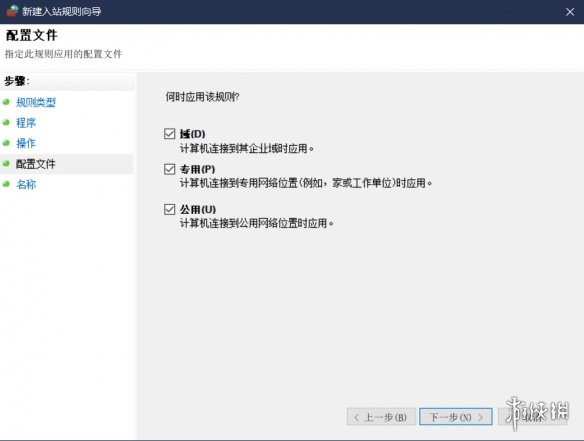The image size is (584, 441).
Task: Go to the 名称 step
Action: click(26, 184)
